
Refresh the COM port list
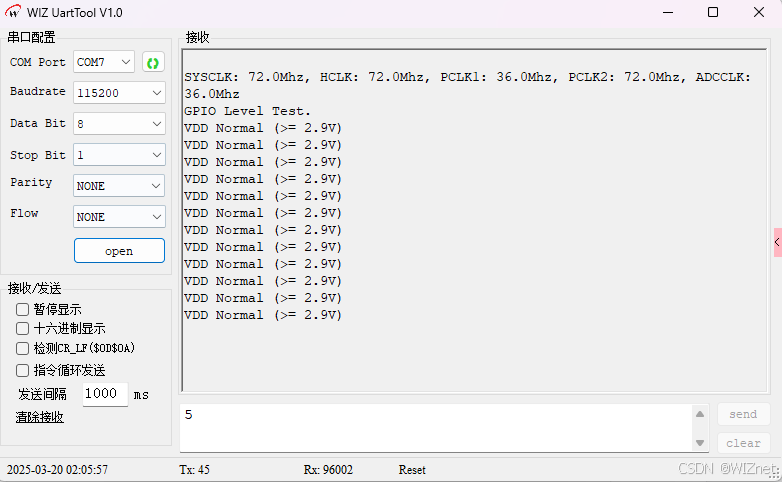tap(153, 62)
